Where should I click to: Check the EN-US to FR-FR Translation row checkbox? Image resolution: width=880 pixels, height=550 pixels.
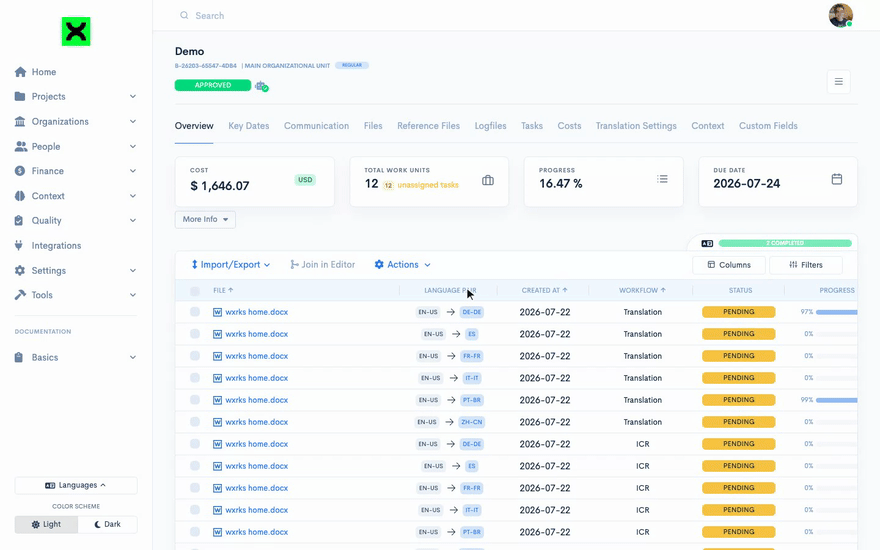pyautogui.click(x=195, y=355)
